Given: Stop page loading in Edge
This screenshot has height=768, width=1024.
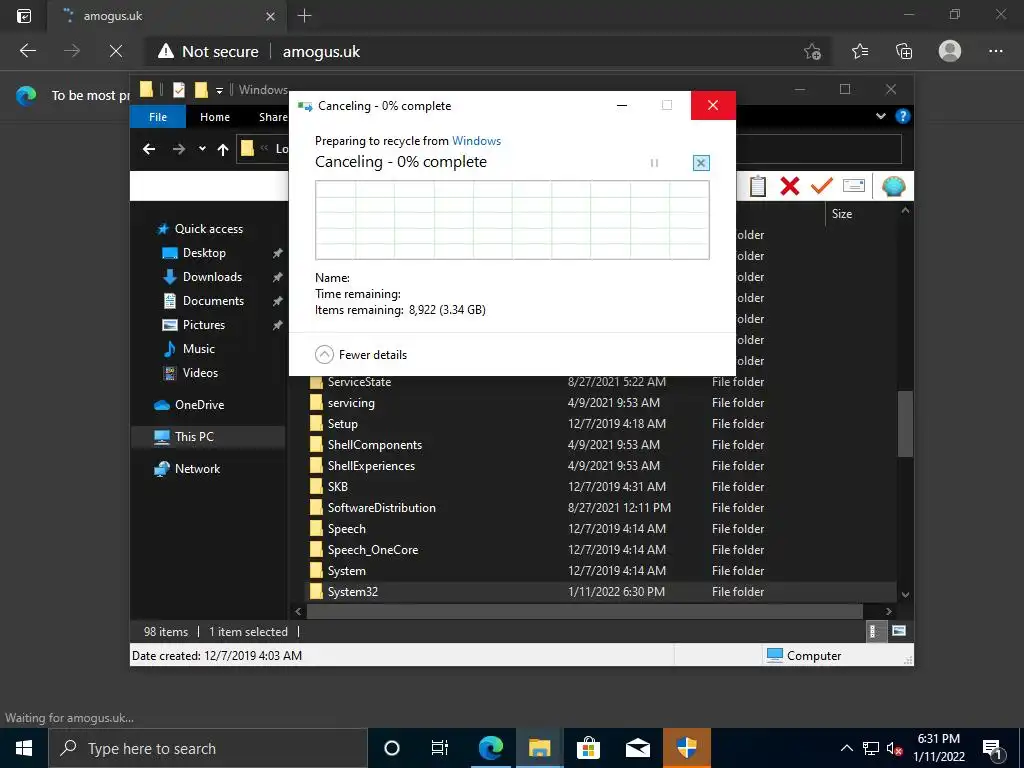Looking at the screenshot, I should 116,51.
